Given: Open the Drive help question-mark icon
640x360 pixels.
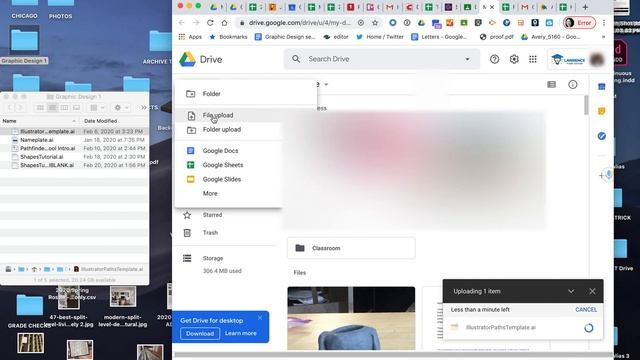Looking at the screenshot, I should 494,59.
